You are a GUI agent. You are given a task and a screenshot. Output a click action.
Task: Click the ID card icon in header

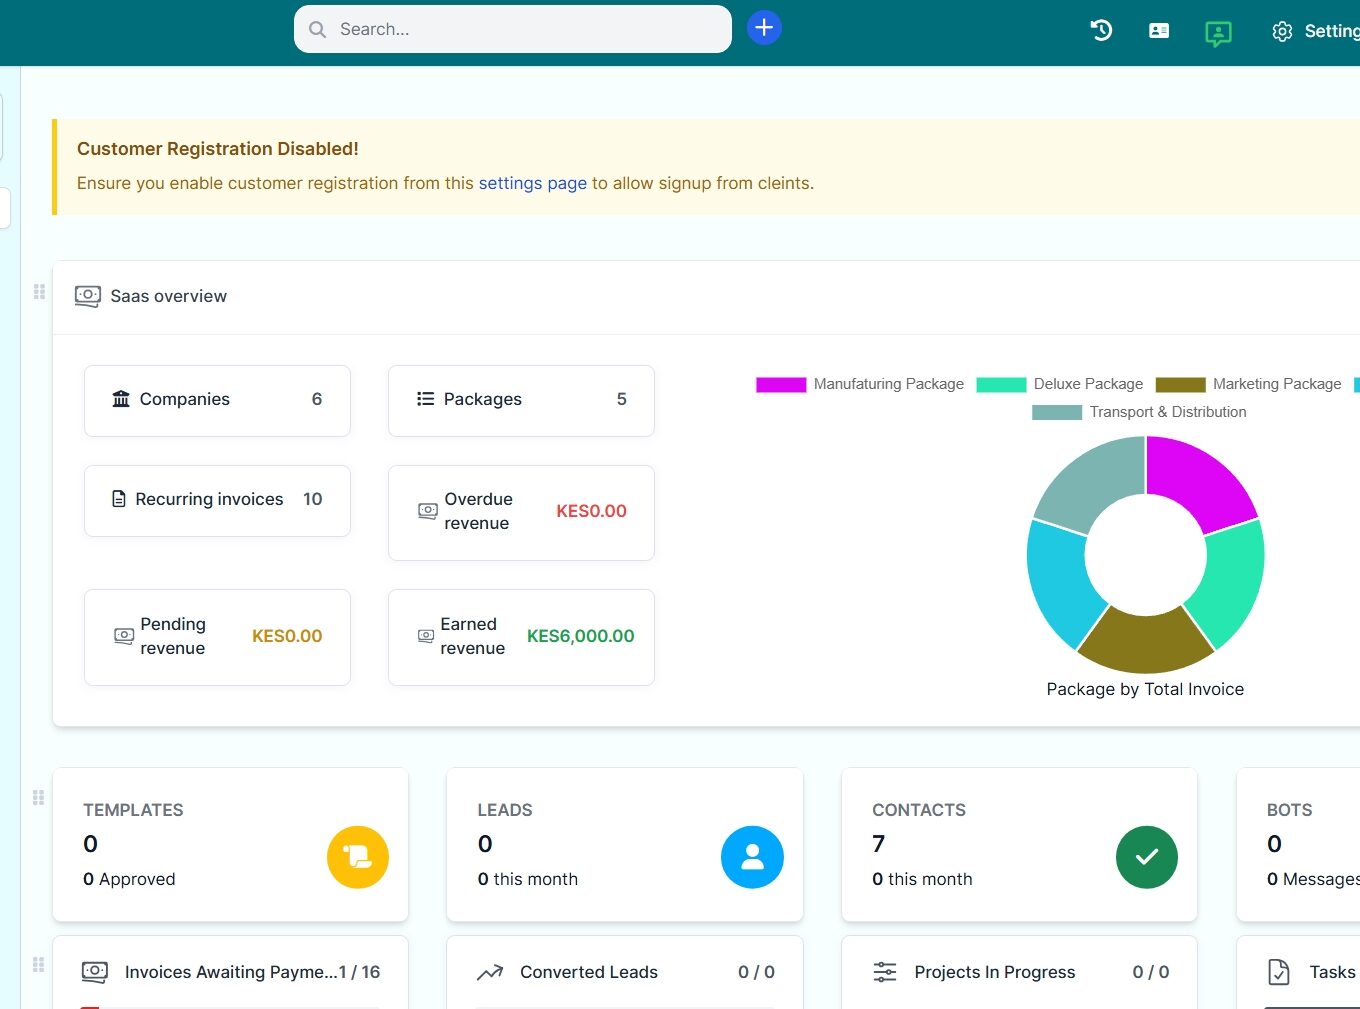pos(1159,31)
